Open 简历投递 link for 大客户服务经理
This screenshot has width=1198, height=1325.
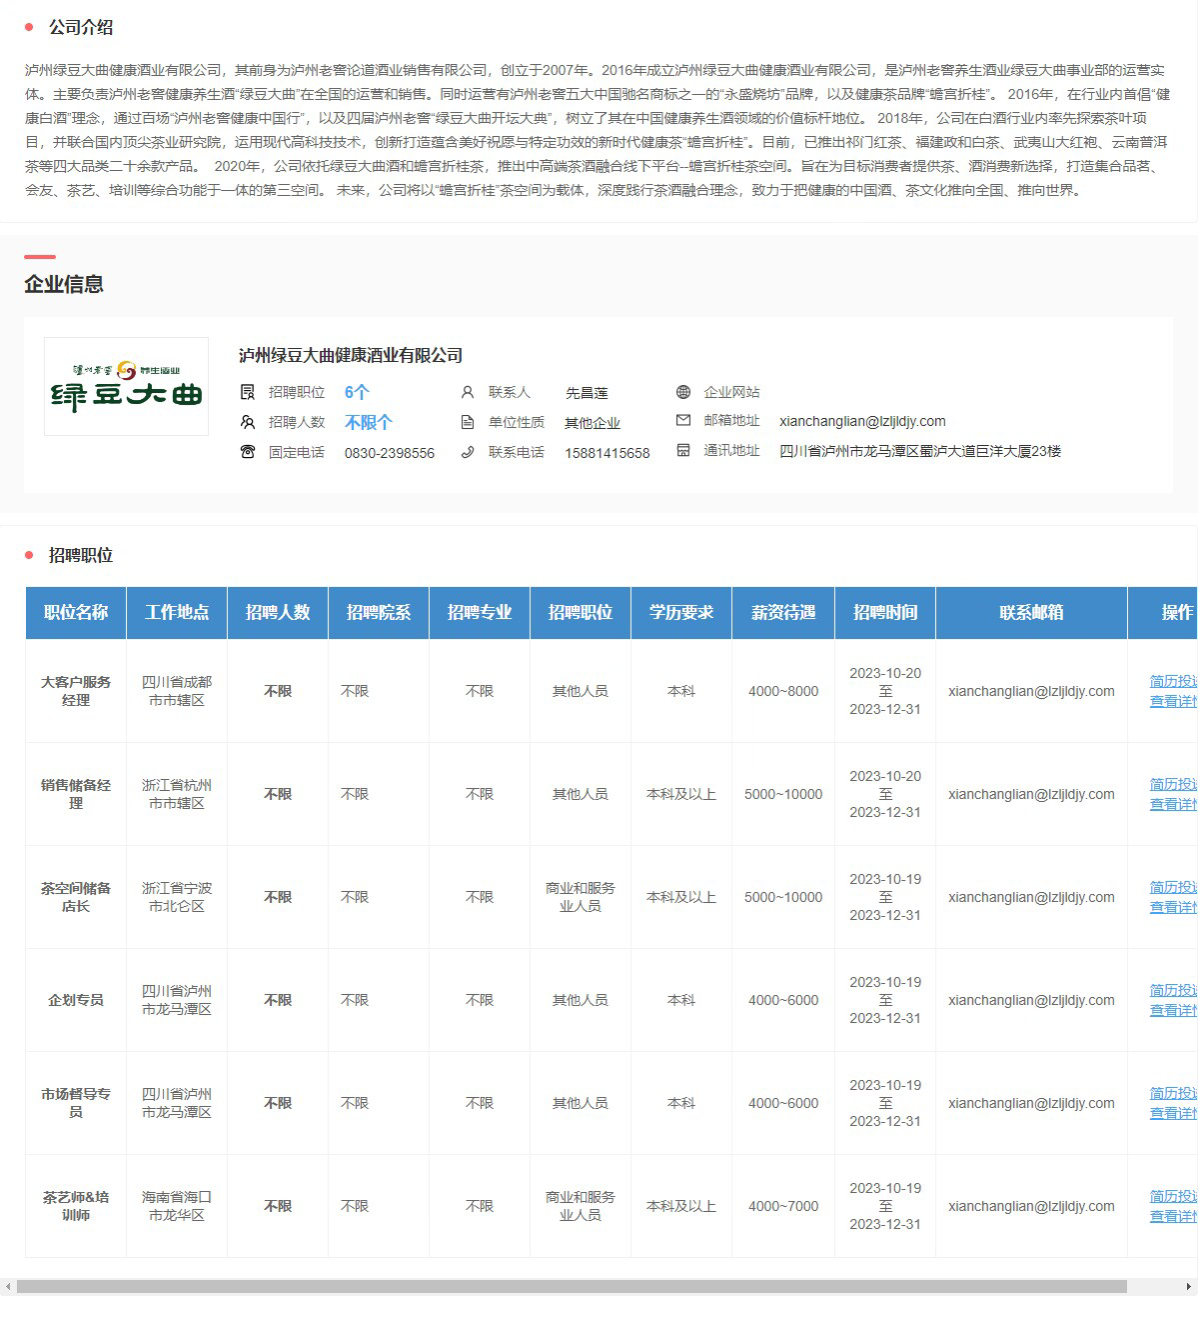click(x=1172, y=681)
